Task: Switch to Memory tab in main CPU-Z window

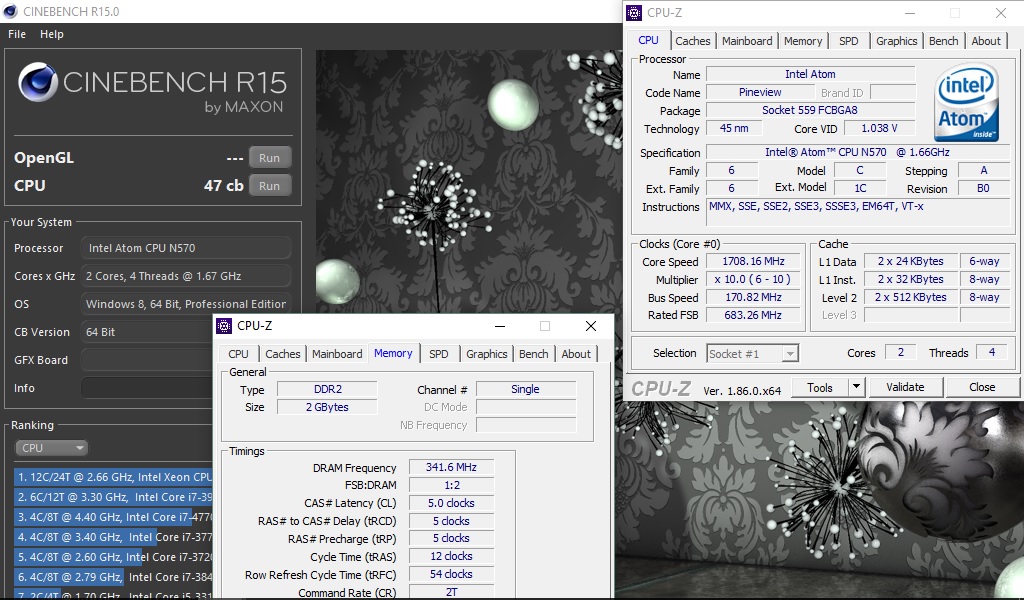Action: click(803, 40)
